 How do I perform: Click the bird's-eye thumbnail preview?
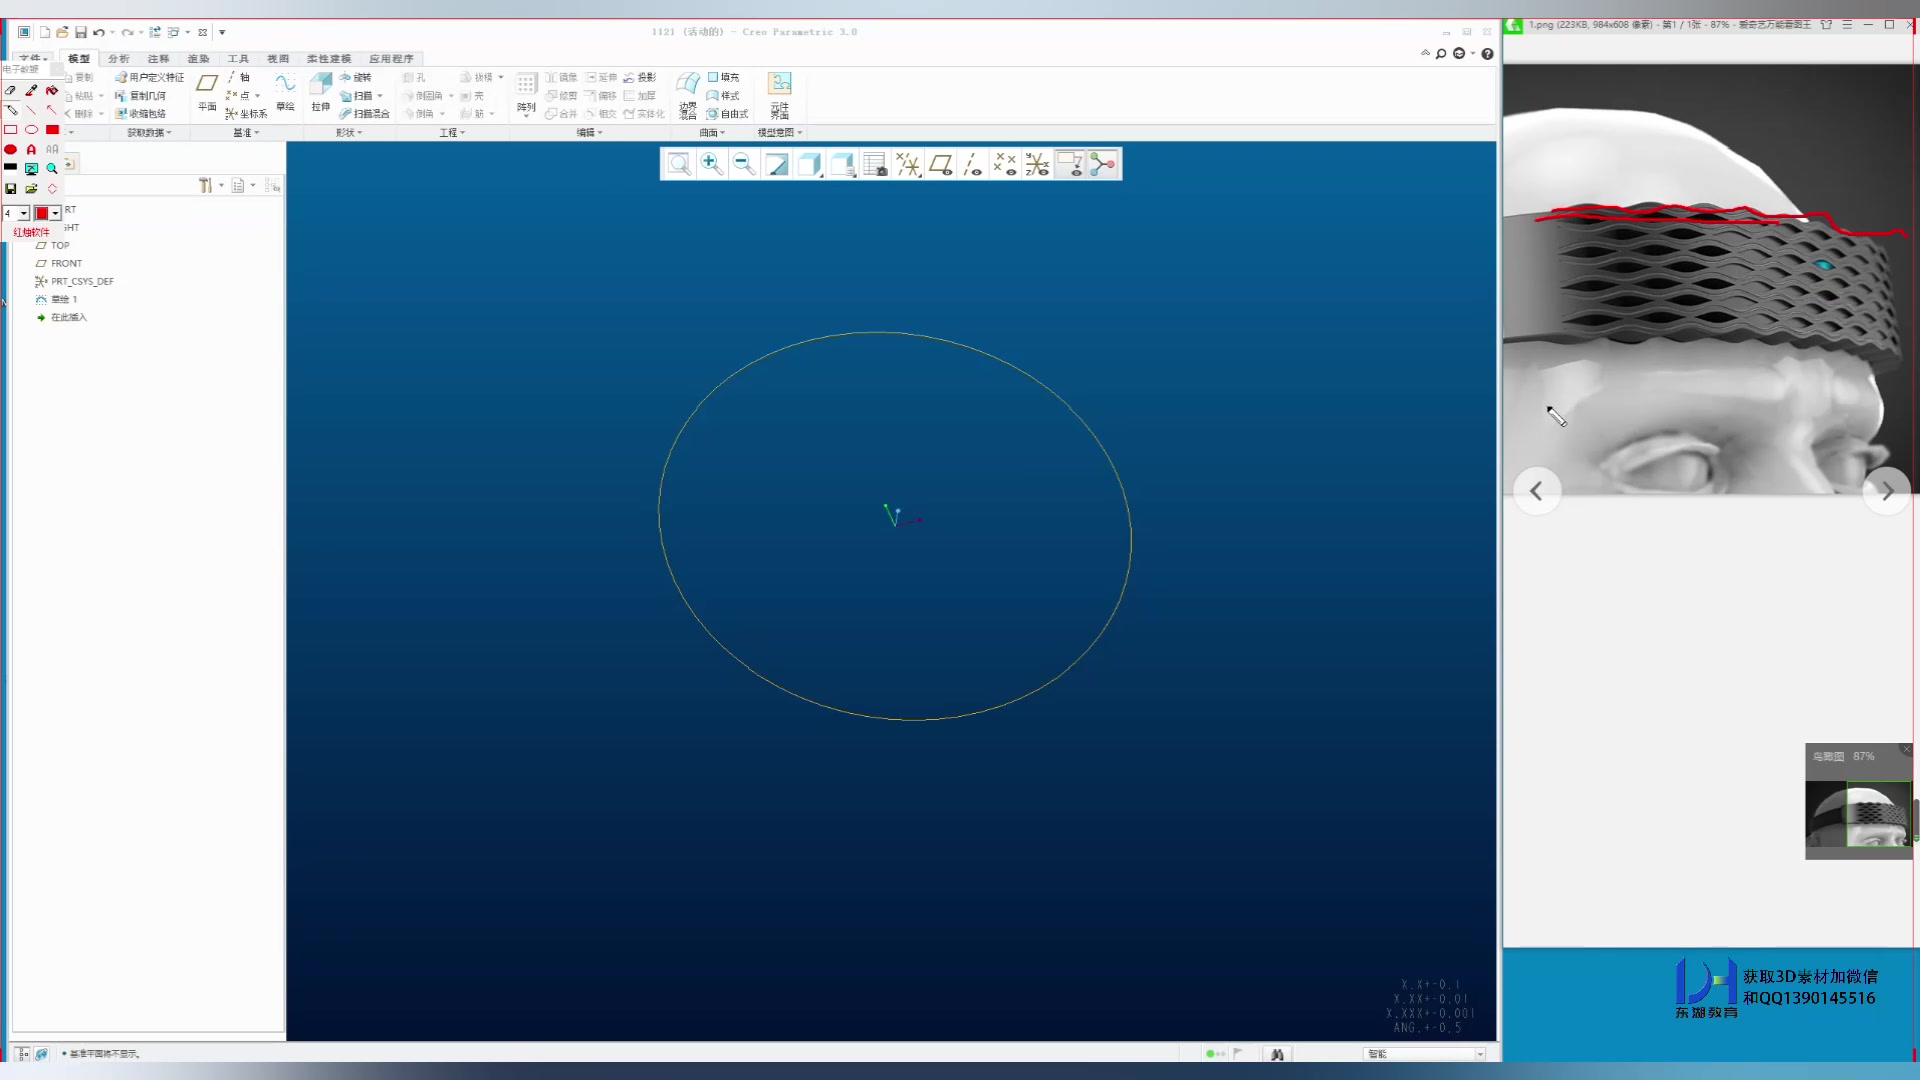click(x=1858, y=815)
